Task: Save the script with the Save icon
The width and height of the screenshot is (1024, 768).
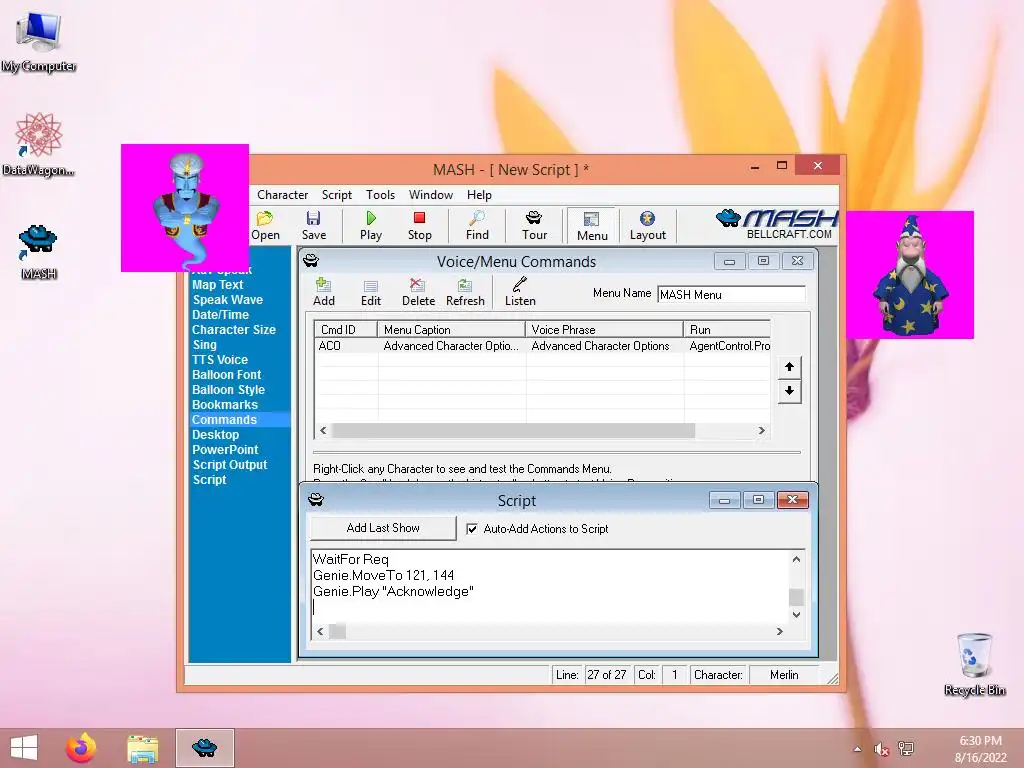Action: (313, 226)
